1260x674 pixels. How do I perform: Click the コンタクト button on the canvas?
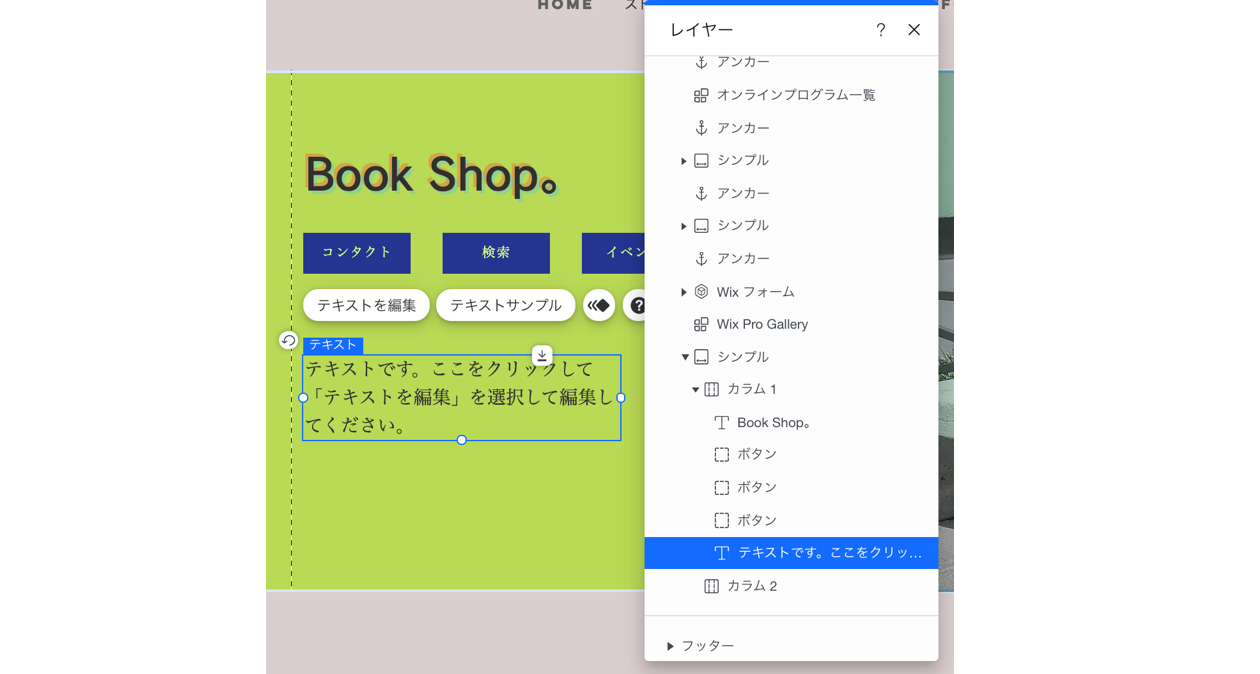[356, 253]
